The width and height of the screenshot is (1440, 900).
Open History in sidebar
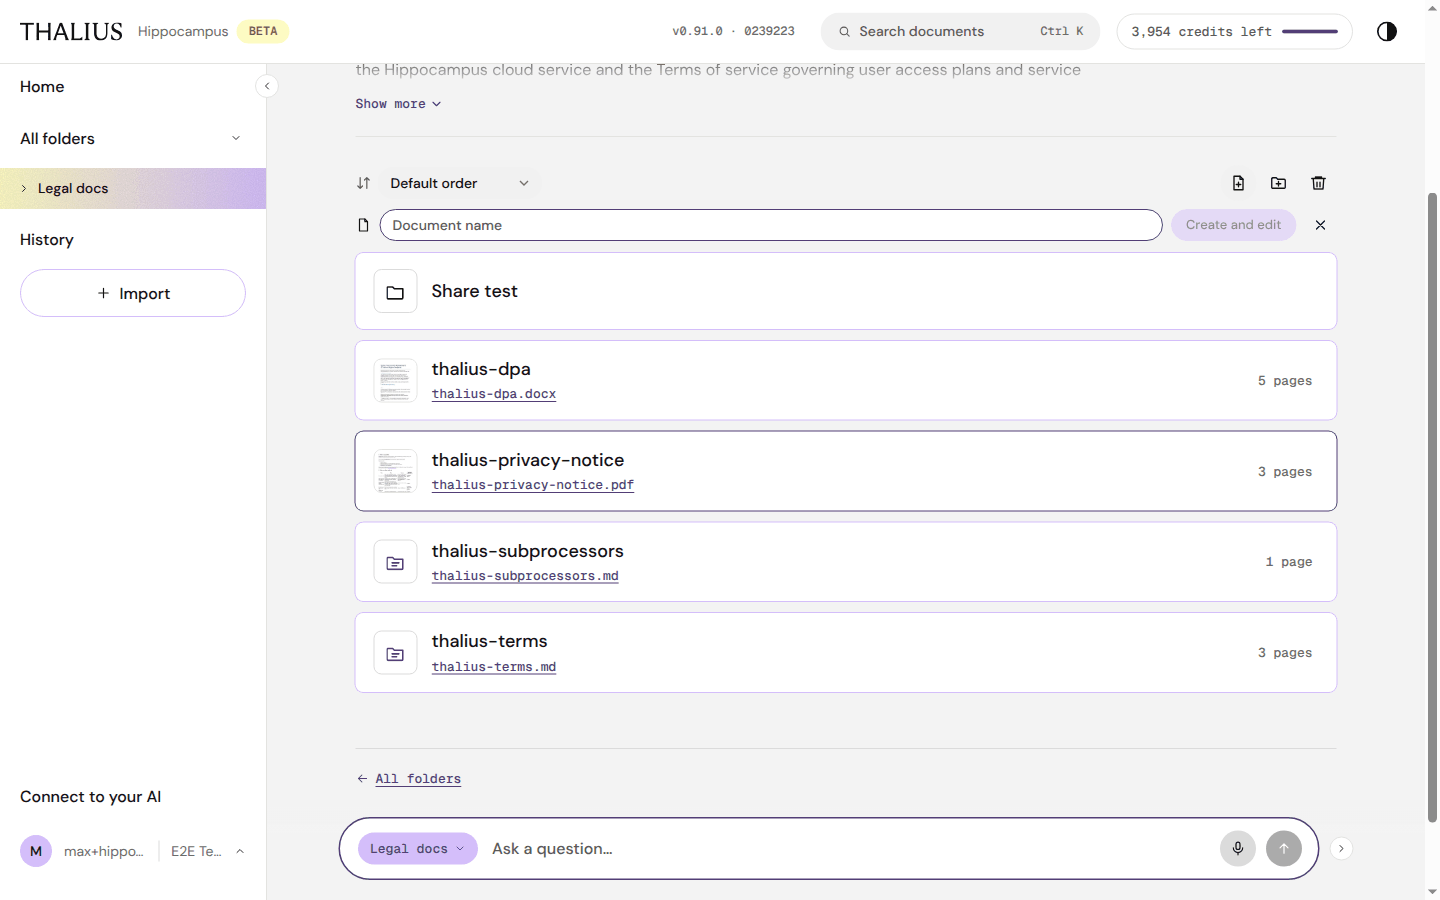(x=47, y=240)
